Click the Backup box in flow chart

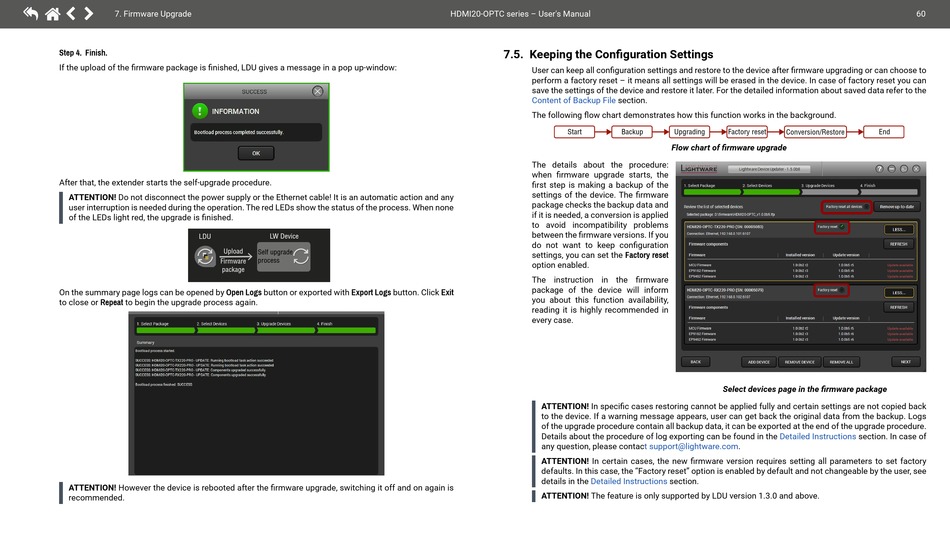pos(632,132)
